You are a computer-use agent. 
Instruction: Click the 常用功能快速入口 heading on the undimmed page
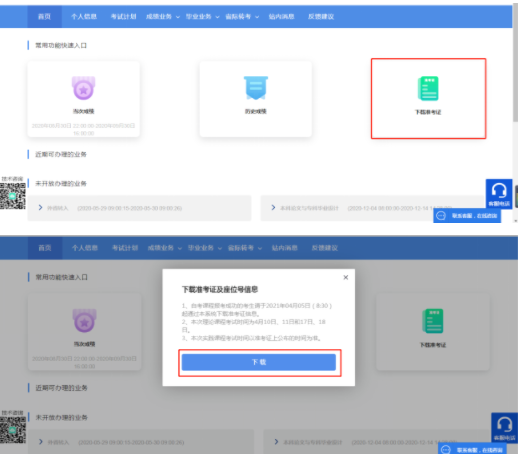coord(61,45)
